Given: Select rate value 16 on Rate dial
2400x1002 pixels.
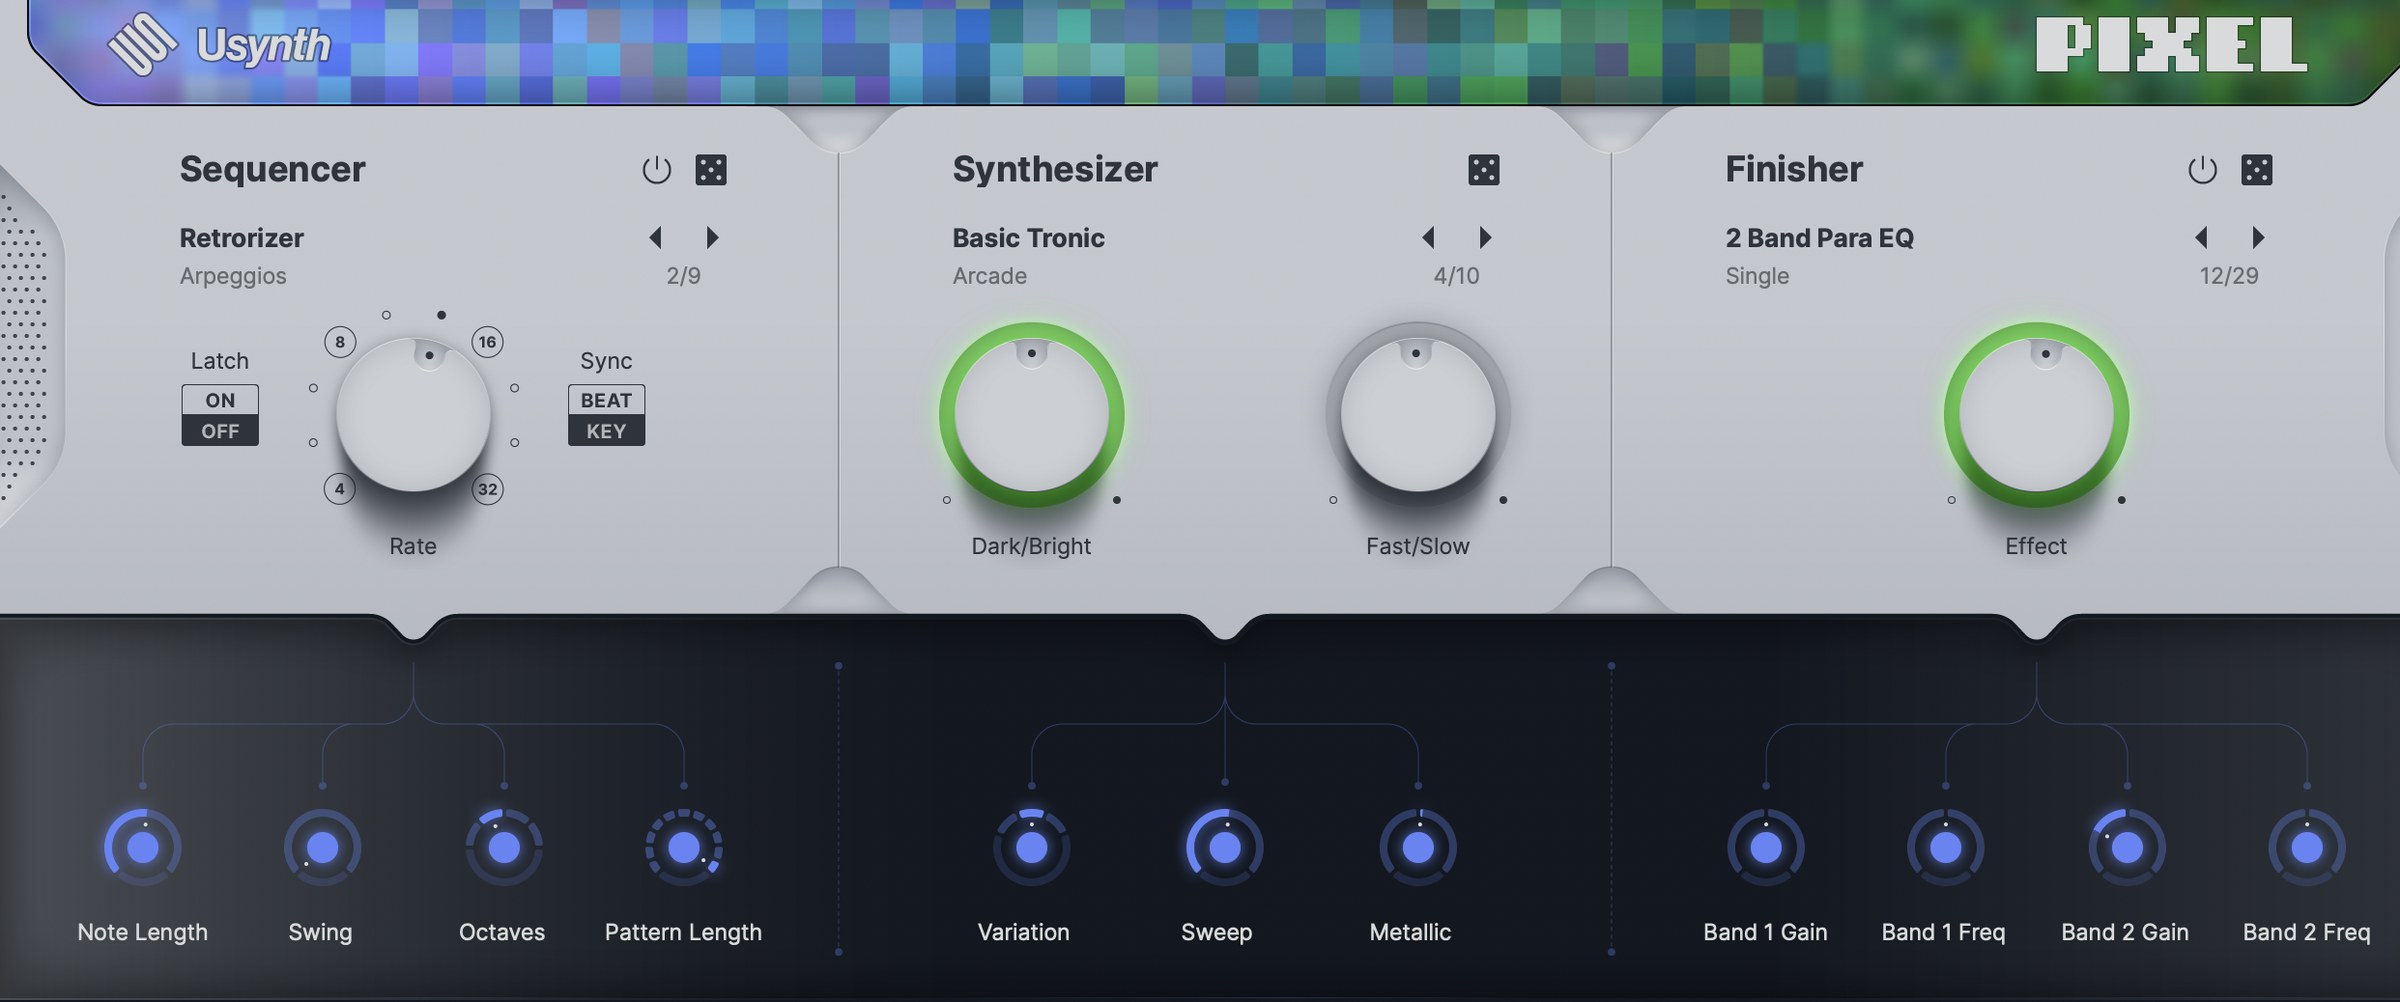Looking at the screenshot, I should tap(487, 342).
